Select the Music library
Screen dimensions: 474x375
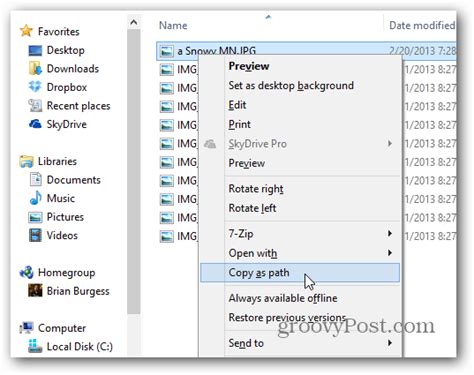click(61, 198)
